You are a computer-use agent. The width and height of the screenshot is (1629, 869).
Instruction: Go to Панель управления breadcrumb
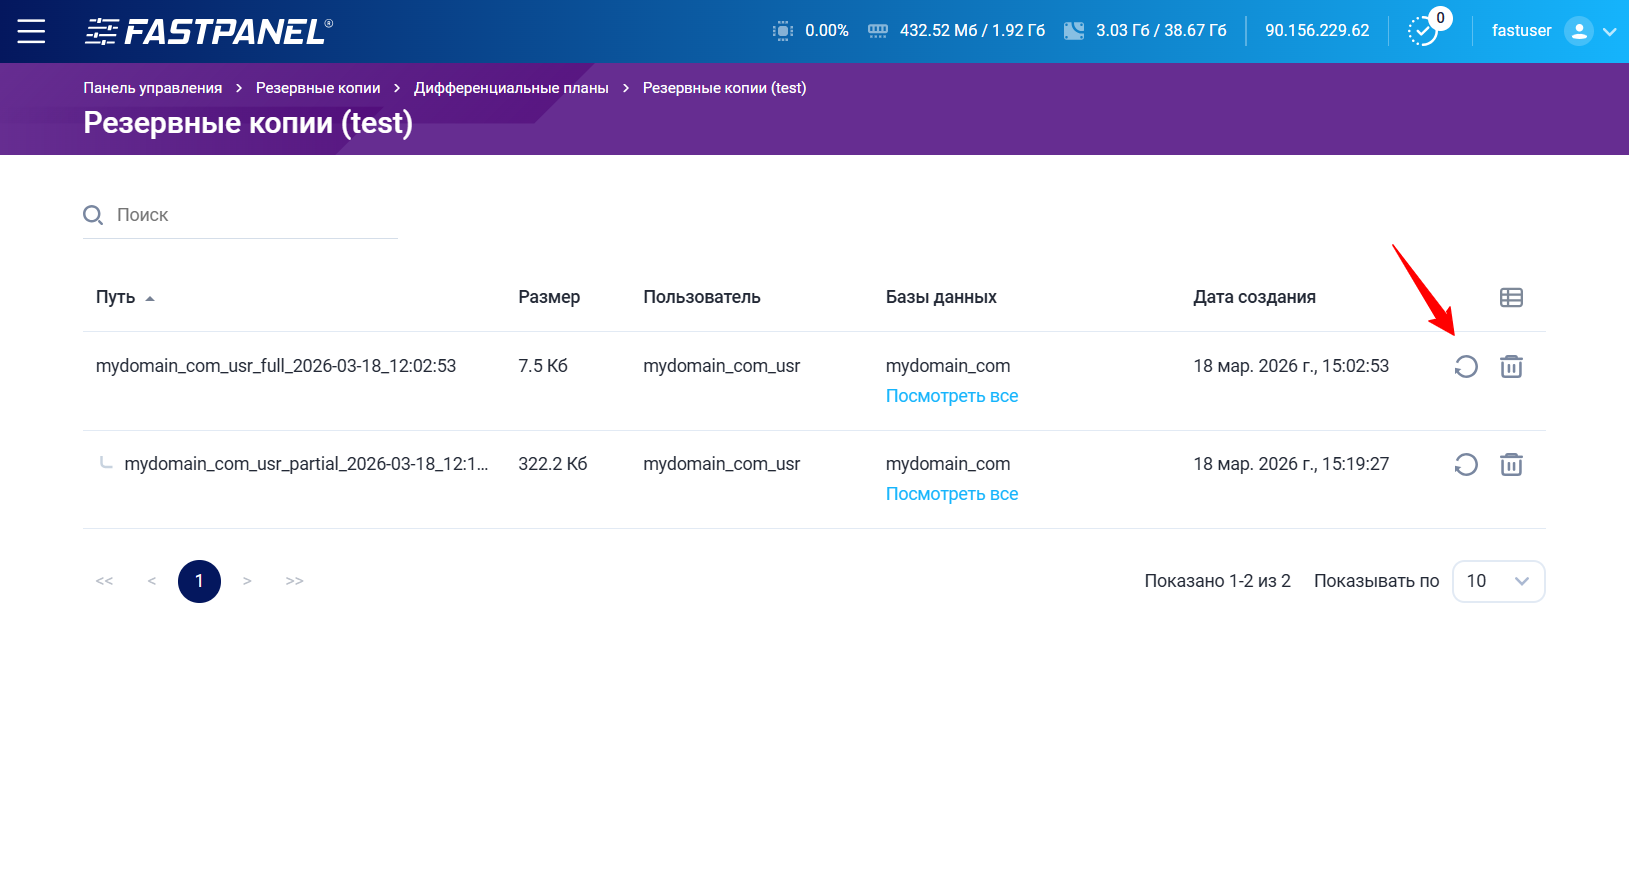pyautogui.click(x=152, y=88)
